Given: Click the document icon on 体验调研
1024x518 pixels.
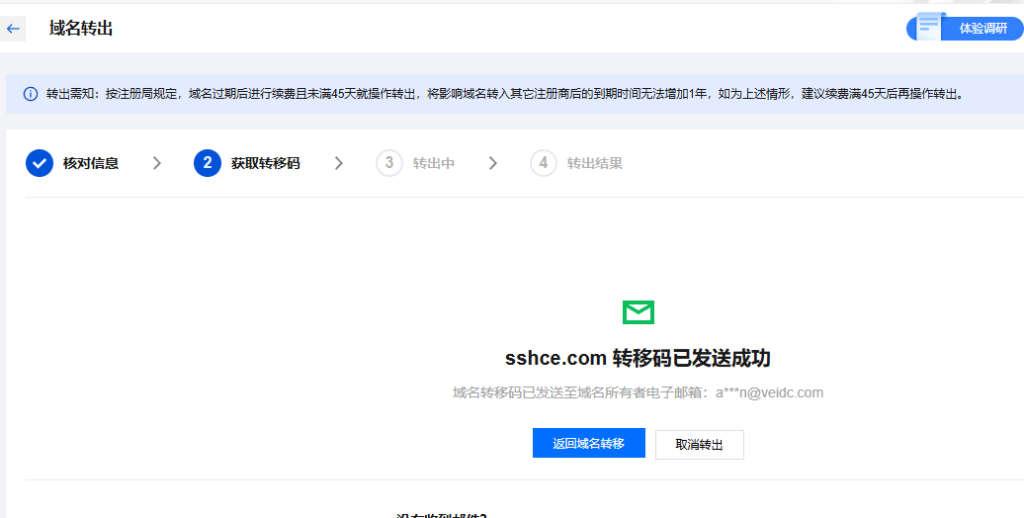Looking at the screenshot, I should point(930,26).
